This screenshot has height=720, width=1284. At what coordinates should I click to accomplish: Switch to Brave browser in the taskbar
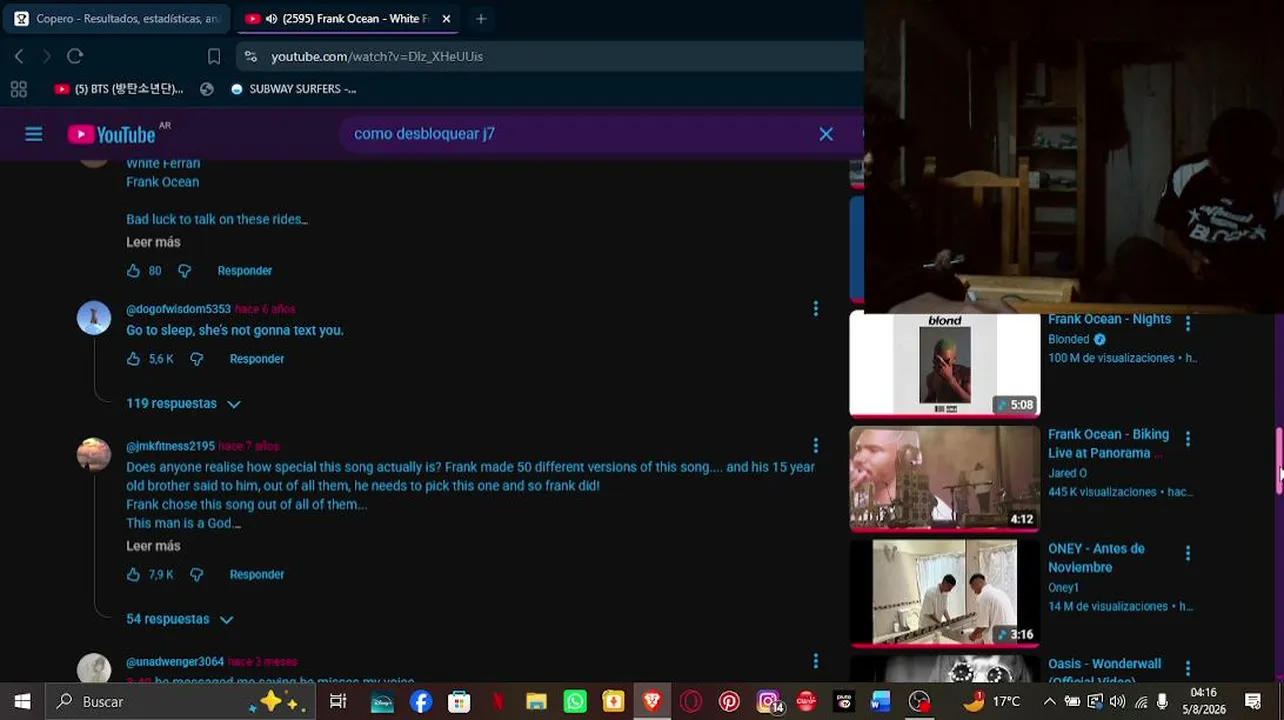(x=652, y=702)
